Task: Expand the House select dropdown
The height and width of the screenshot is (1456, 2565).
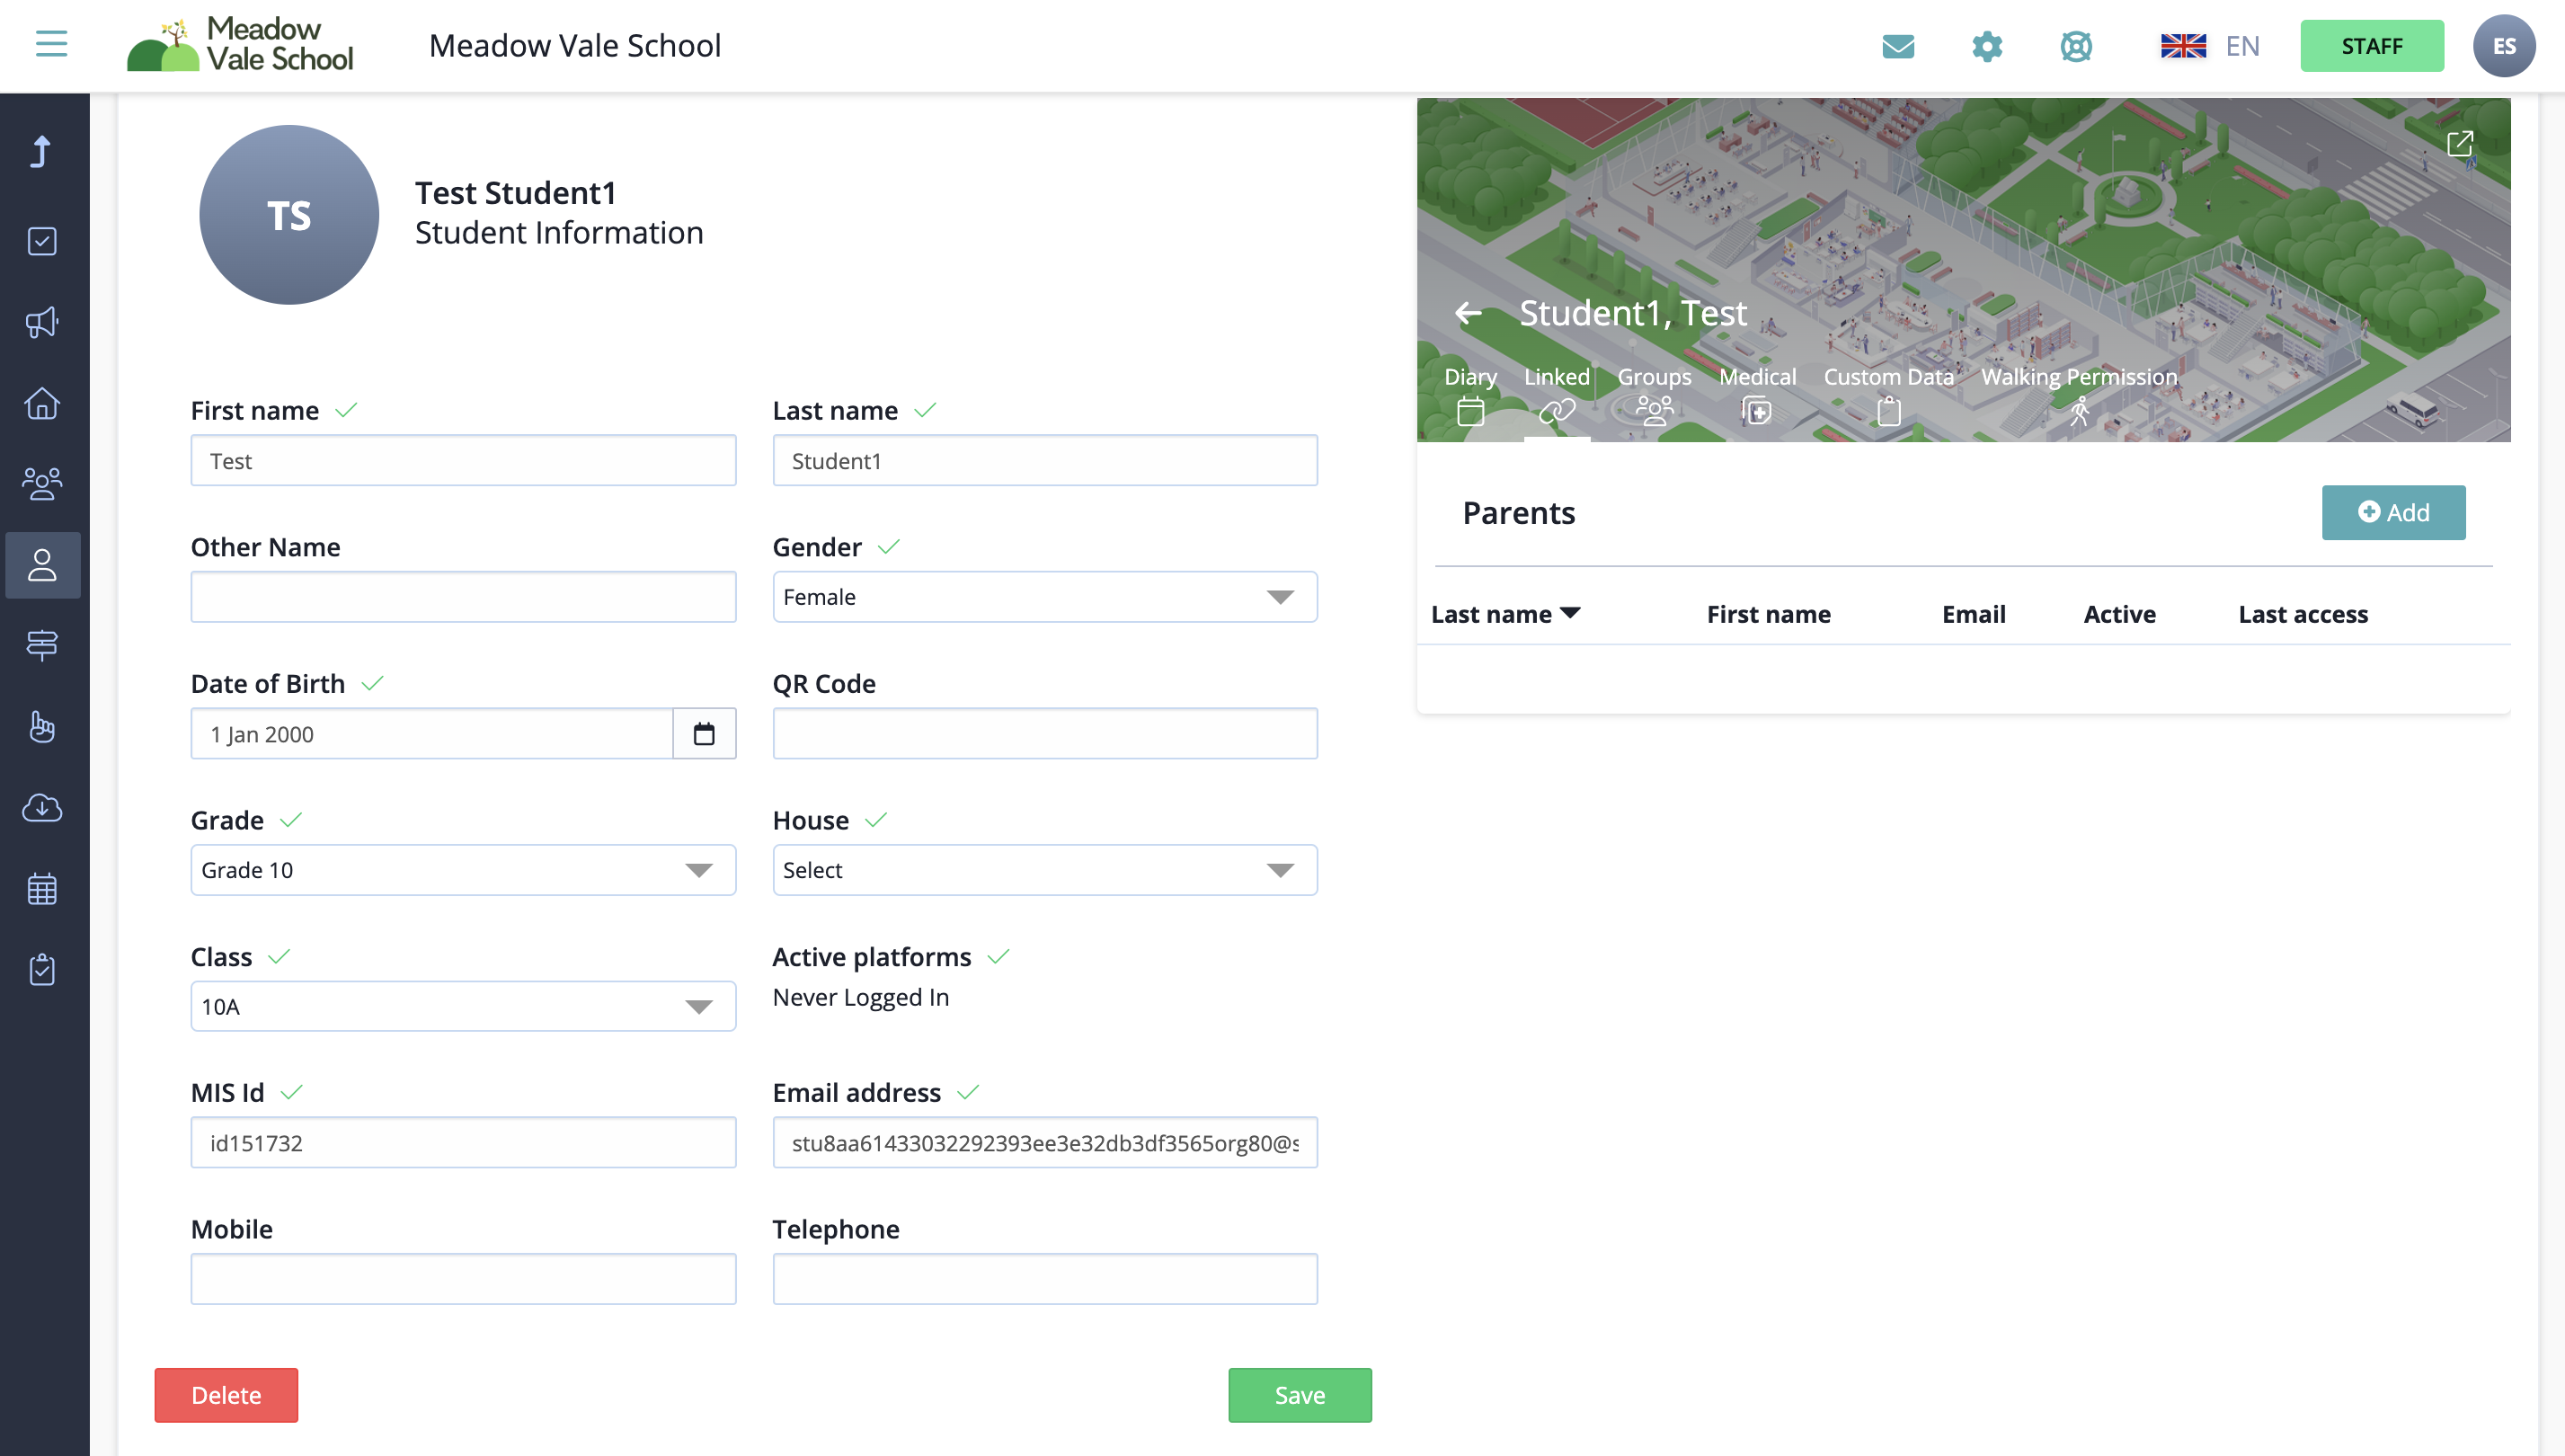Action: click(x=1044, y=870)
